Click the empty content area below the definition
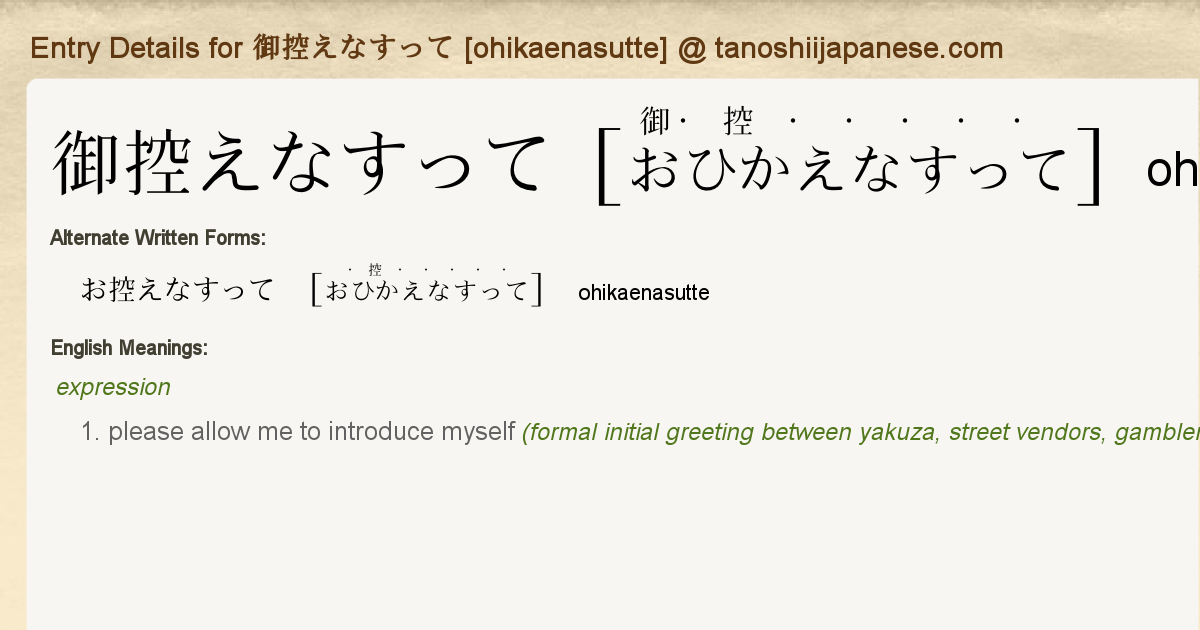The width and height of the screenshot is (1200, 630). coord(612,540)
